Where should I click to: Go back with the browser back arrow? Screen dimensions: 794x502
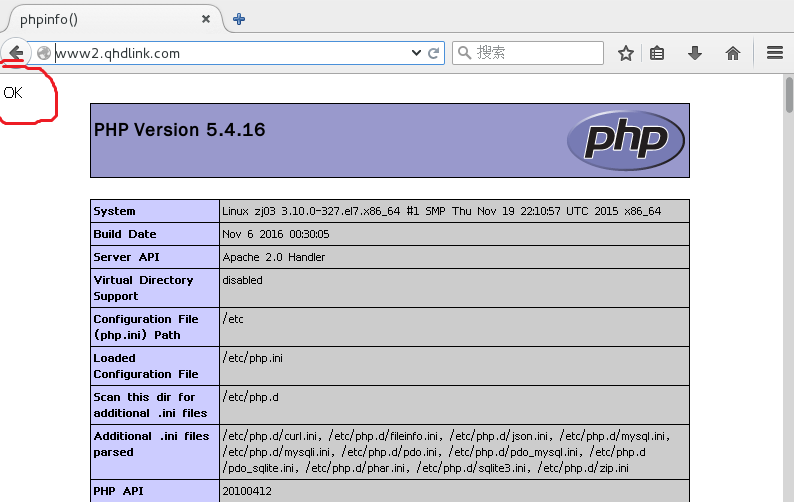(16, 53)
